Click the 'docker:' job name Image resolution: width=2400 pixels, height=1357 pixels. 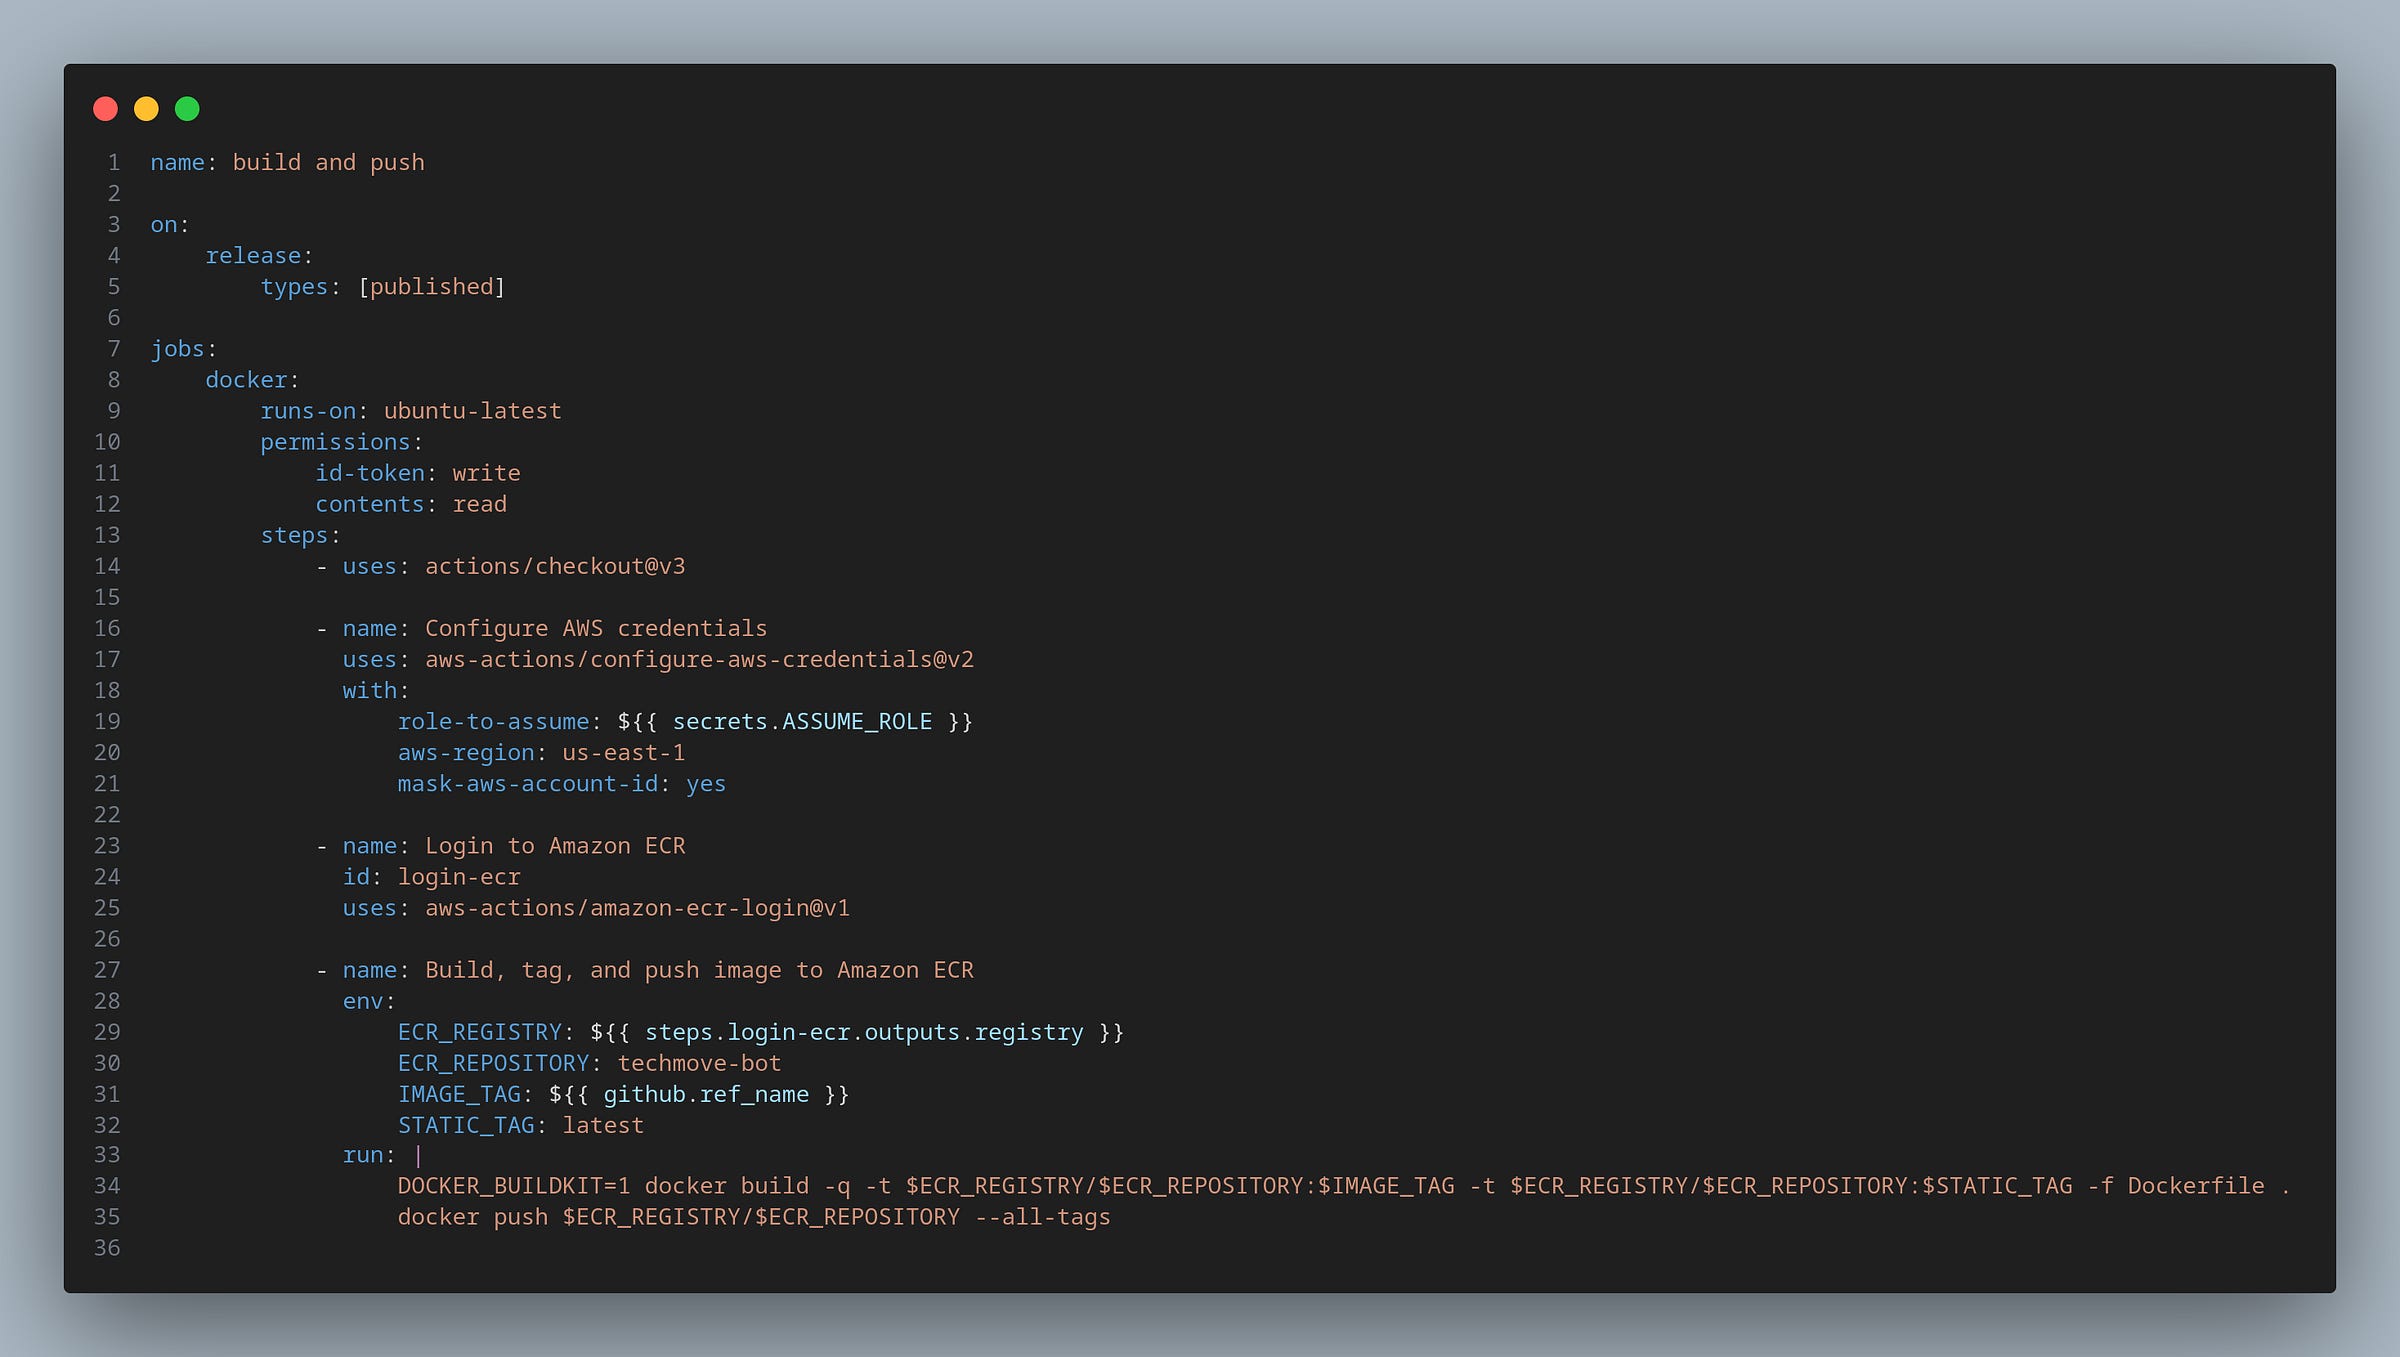click(x=252, y=380)
